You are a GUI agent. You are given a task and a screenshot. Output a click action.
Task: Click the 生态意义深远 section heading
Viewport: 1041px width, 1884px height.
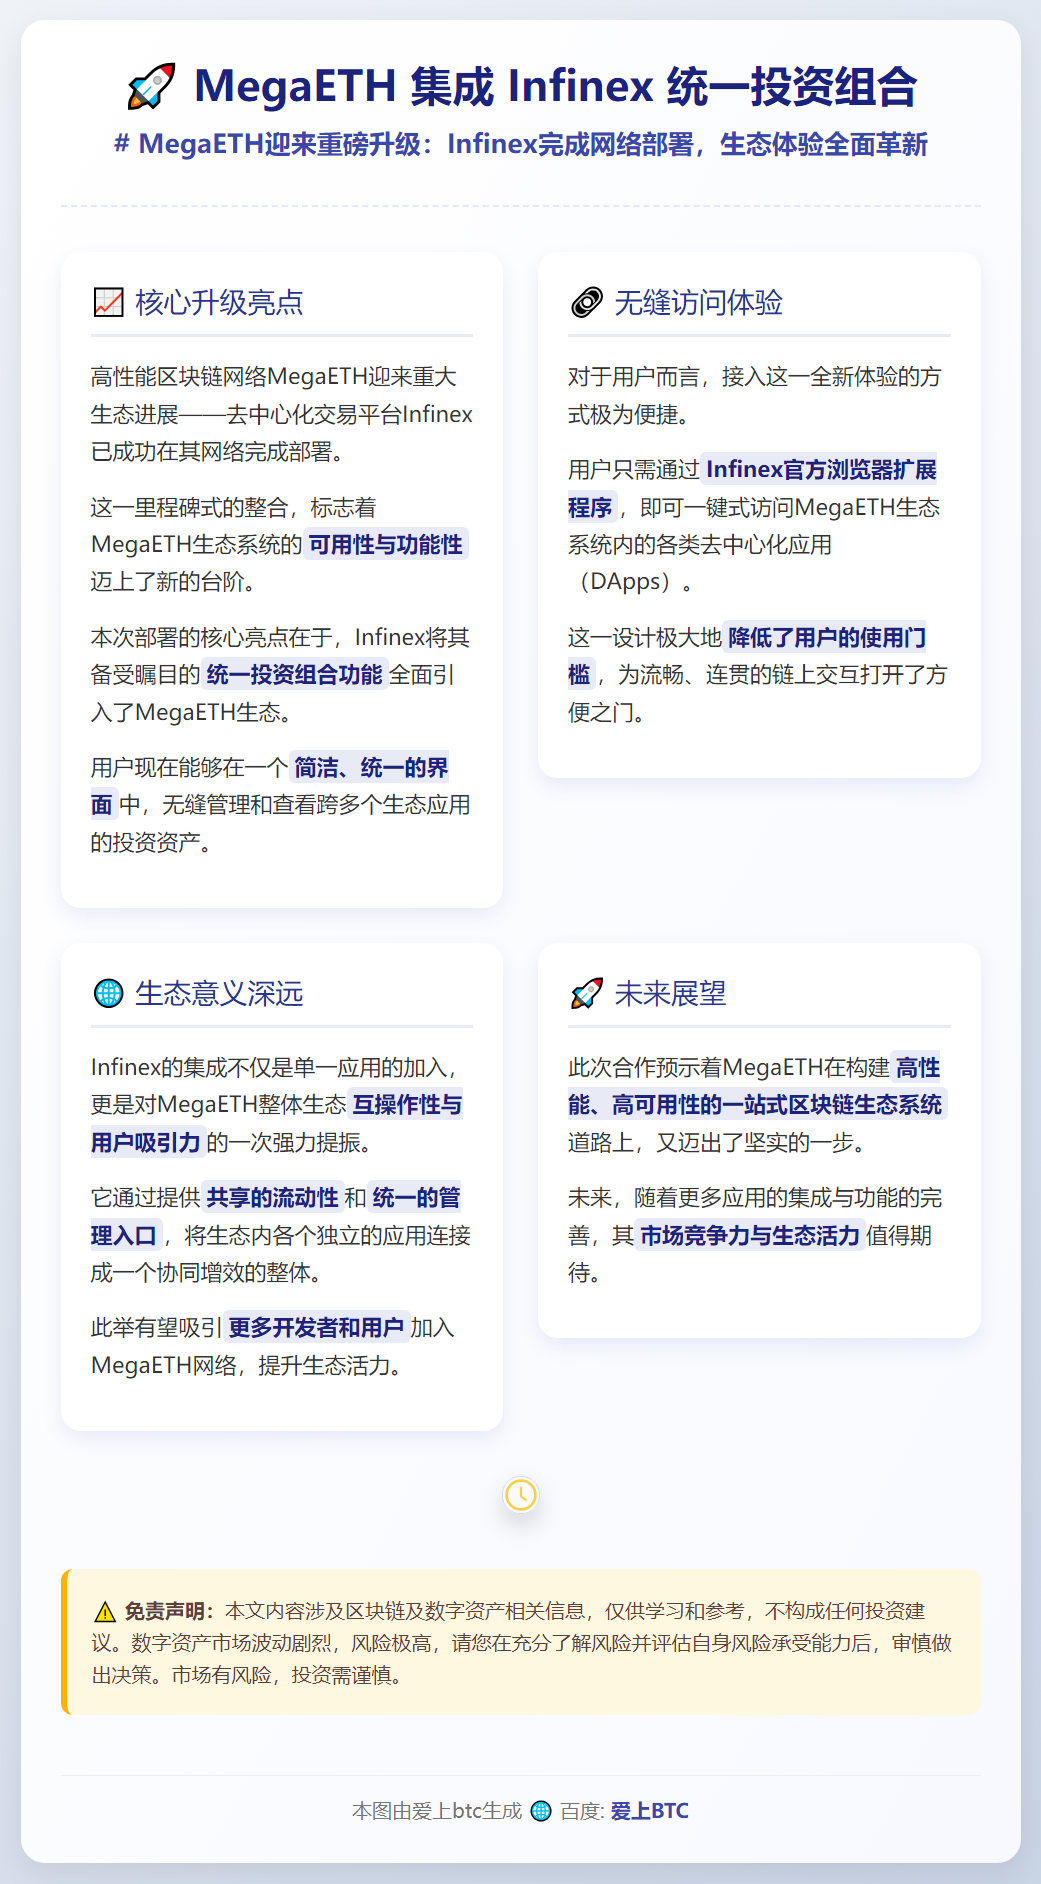point(219,993)
